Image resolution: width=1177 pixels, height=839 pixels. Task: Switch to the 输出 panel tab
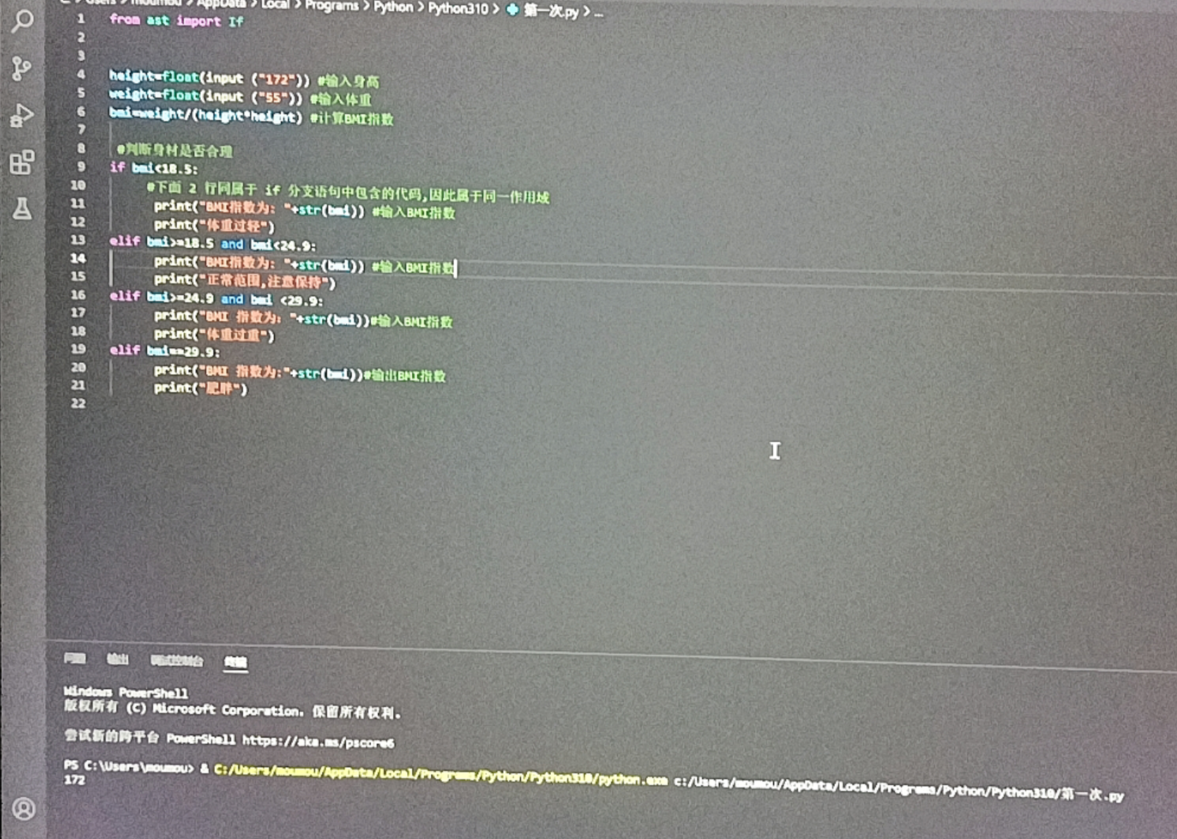tap(118, 660)
